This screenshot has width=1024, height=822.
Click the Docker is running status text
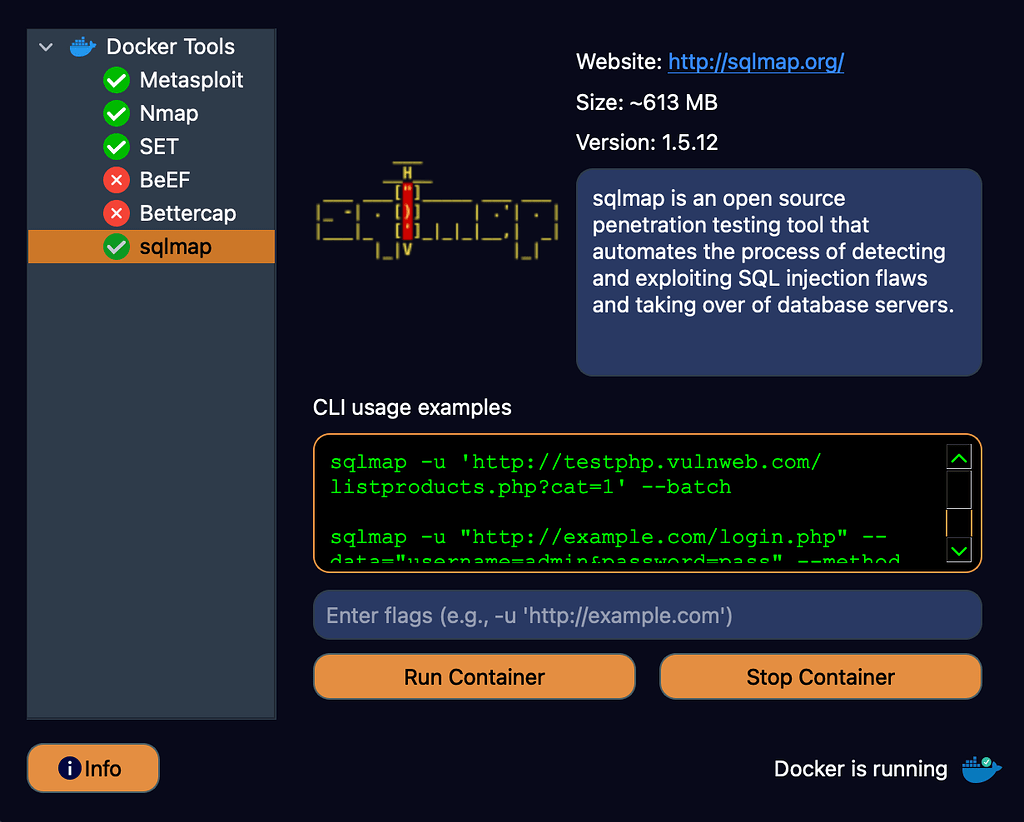click(x=860, y=769)
